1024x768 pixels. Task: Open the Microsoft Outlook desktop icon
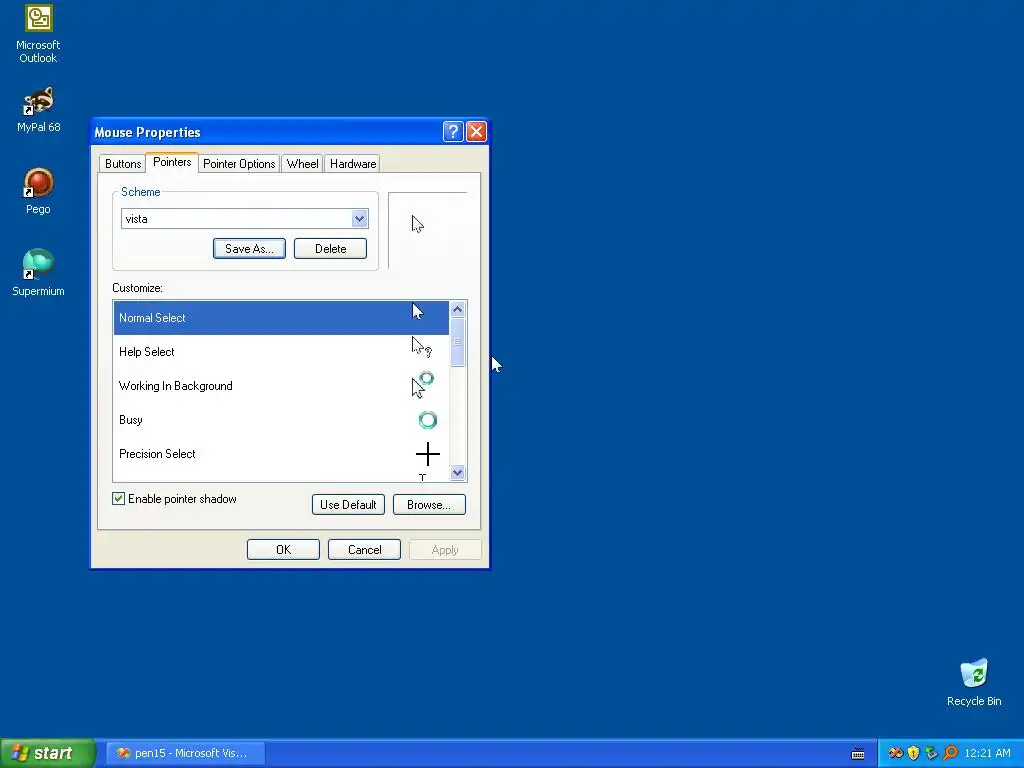click(38, 34)
